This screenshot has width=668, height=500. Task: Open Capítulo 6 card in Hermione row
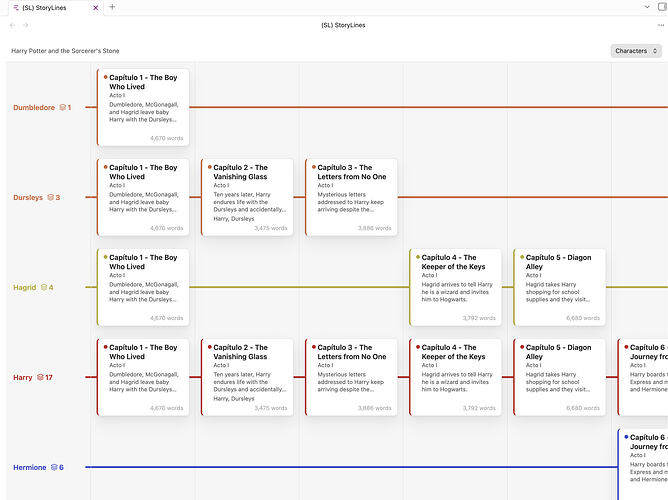coord(643,464)
